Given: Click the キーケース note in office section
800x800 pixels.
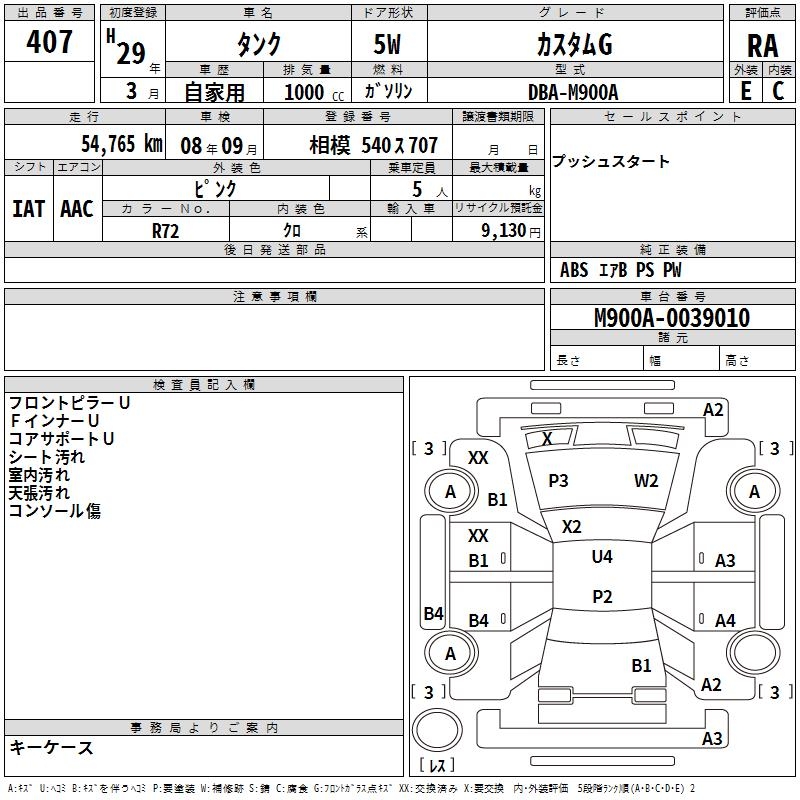Looking at the screenshot, I should [52, 747].
